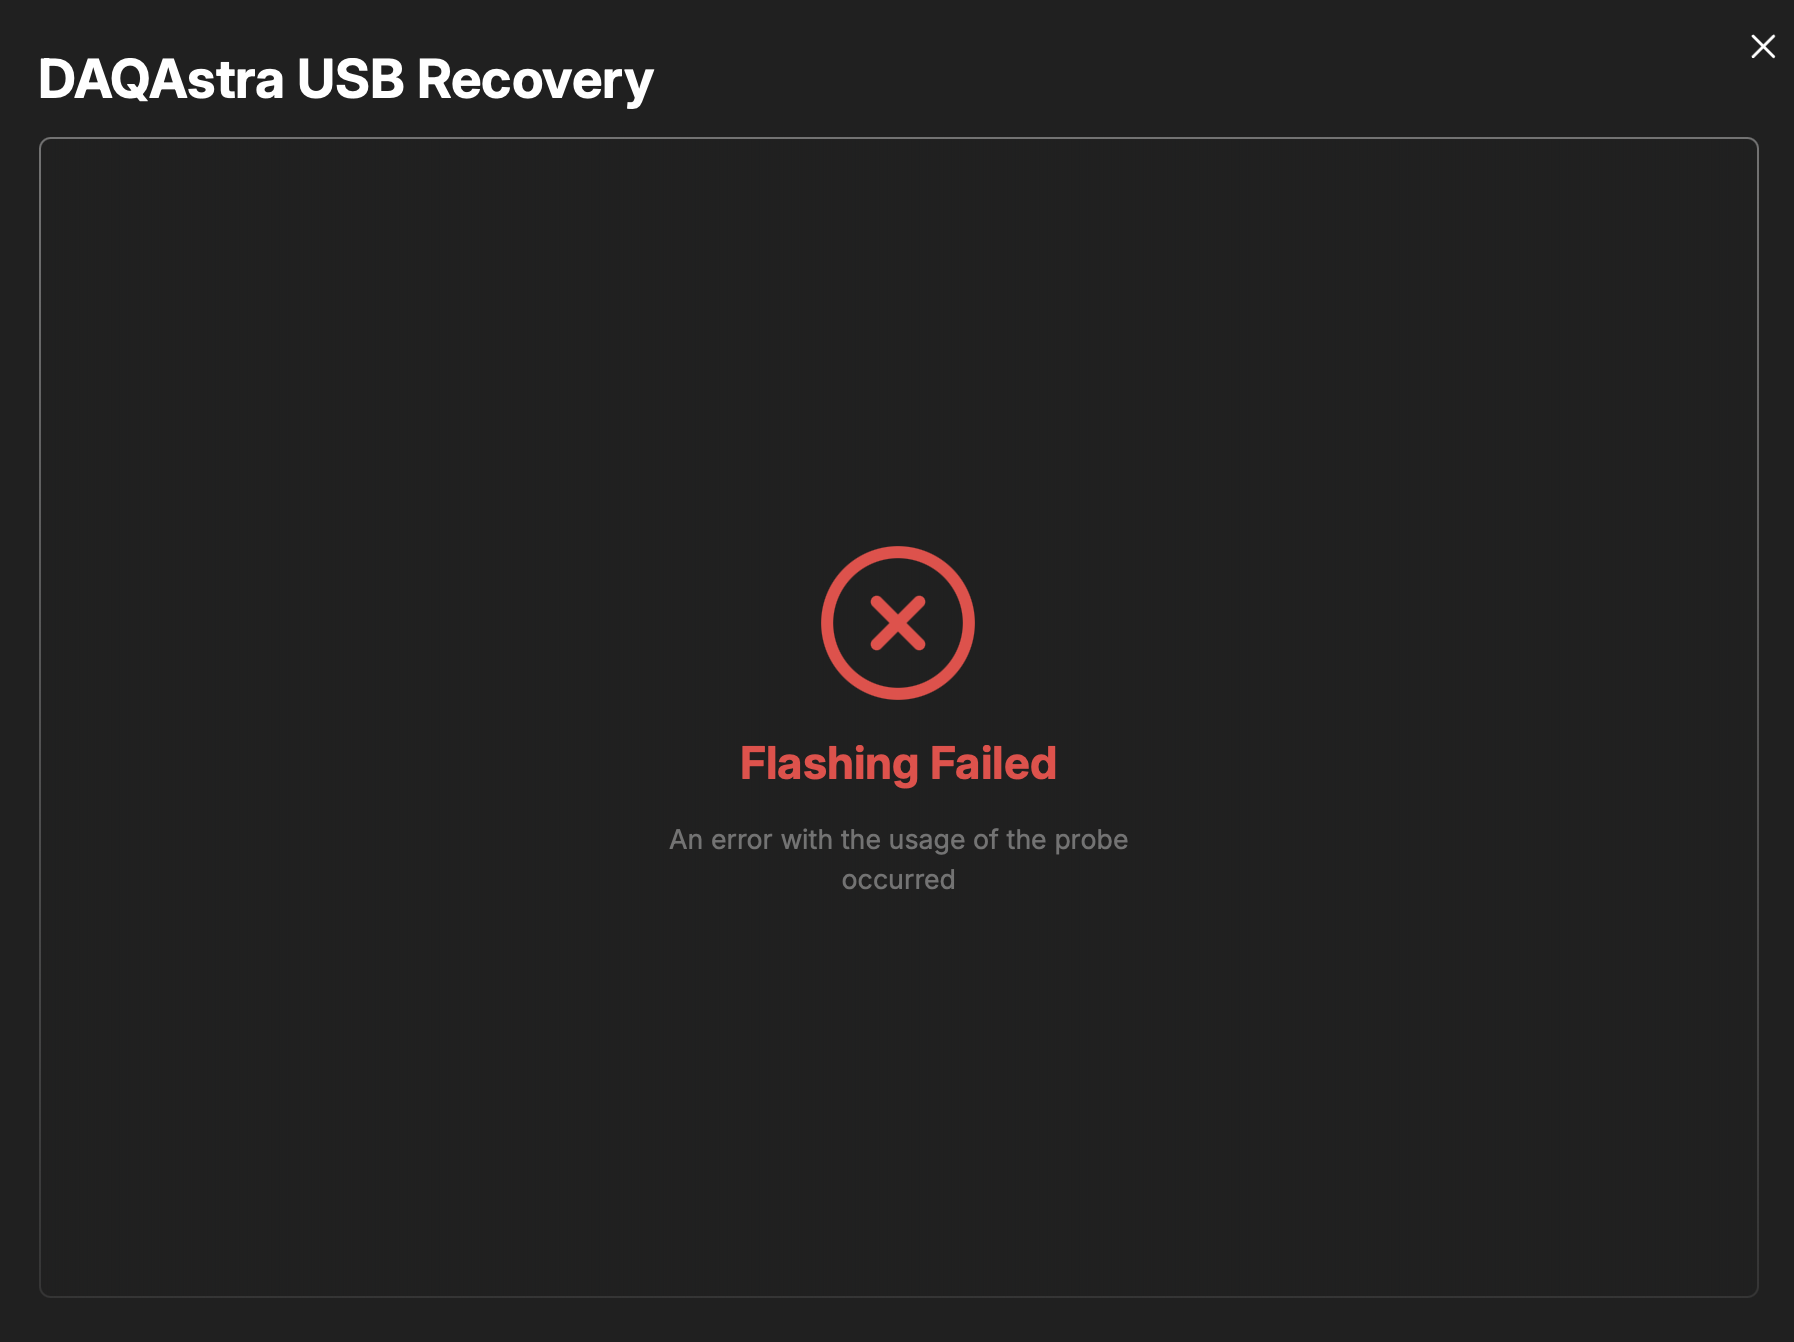This screenshot has width=1794, height=1342.
Task: Click the word "USB" in the title
Action: (350, 80)
